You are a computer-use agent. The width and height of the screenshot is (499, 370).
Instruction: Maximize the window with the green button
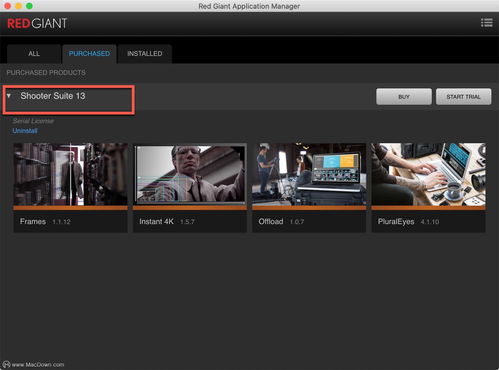[29, 6]
